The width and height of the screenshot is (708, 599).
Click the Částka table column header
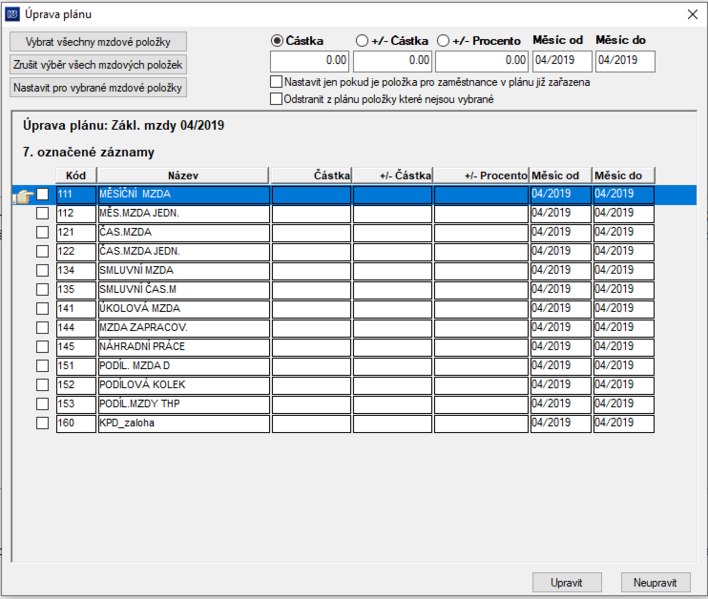tap(312, 175)
